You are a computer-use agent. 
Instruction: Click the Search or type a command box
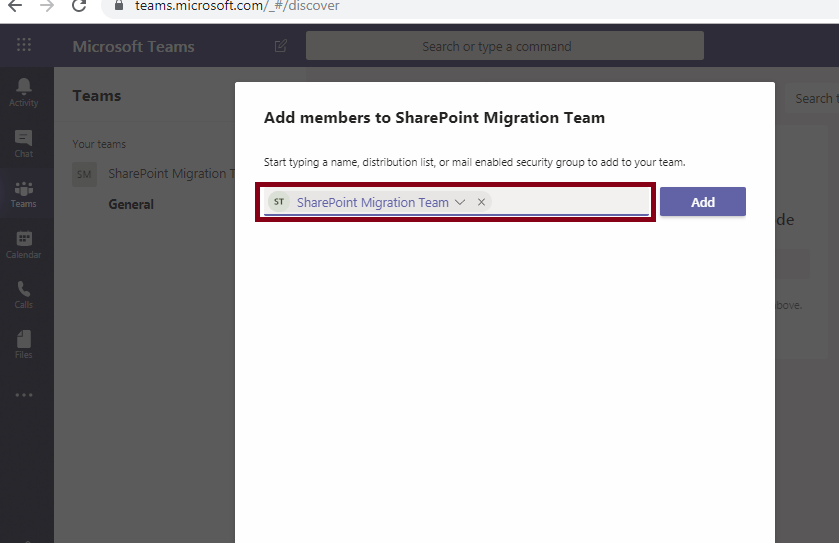[505, 46]
